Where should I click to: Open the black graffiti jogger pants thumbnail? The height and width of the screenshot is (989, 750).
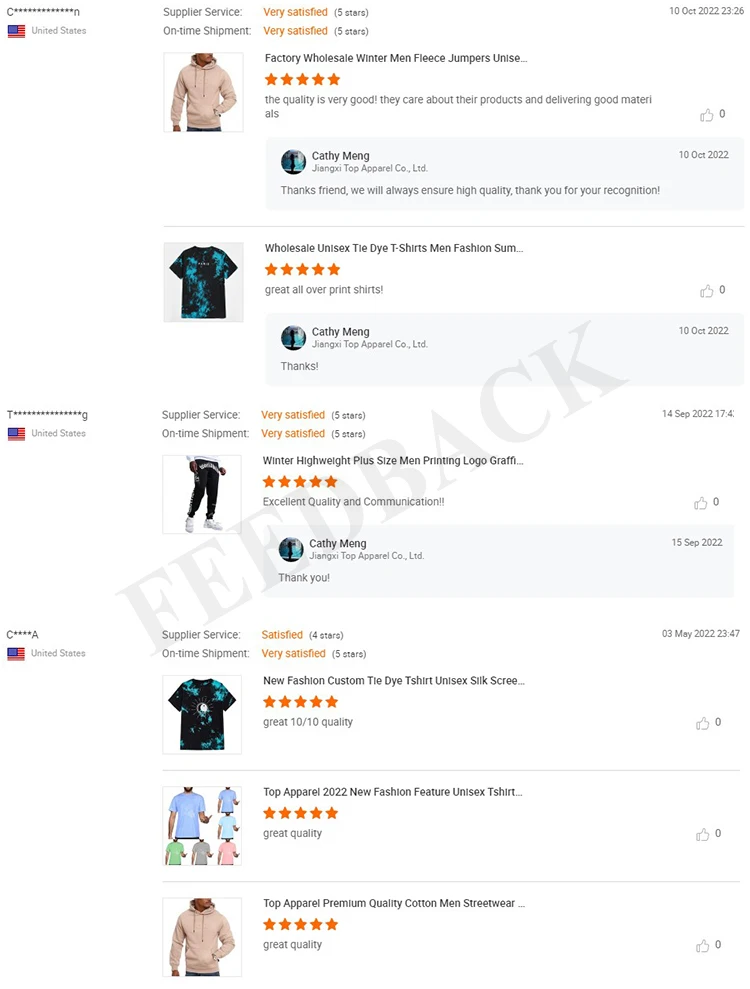[202, 494]
